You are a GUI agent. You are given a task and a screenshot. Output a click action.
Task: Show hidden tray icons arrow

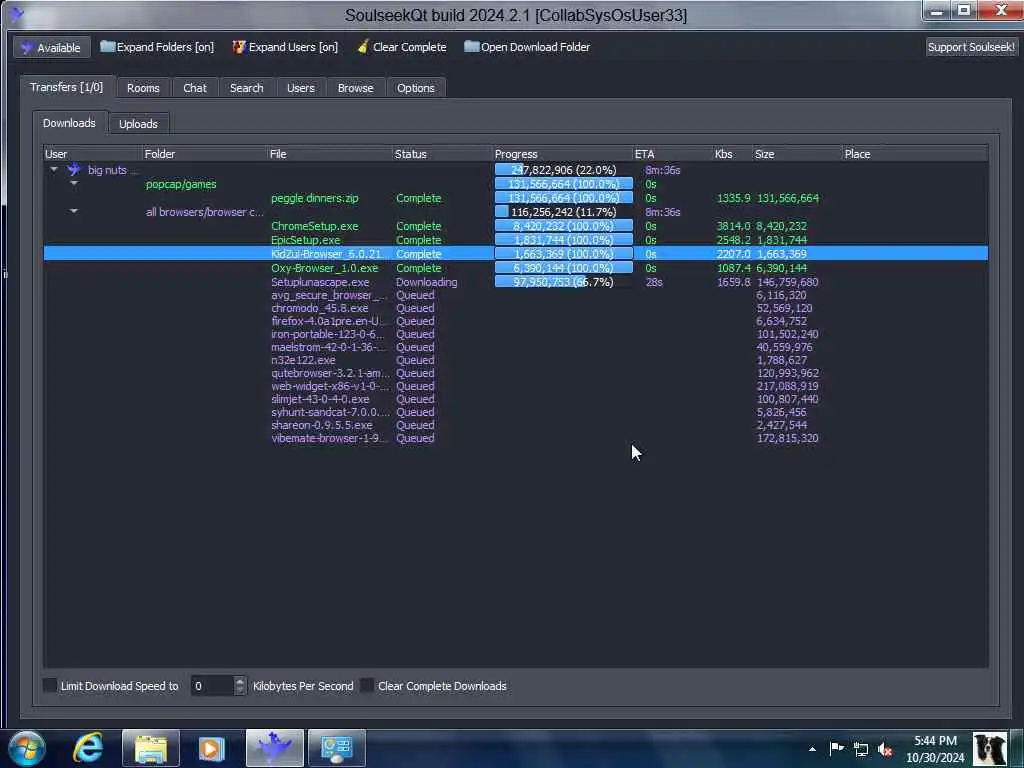coord(812,749)
